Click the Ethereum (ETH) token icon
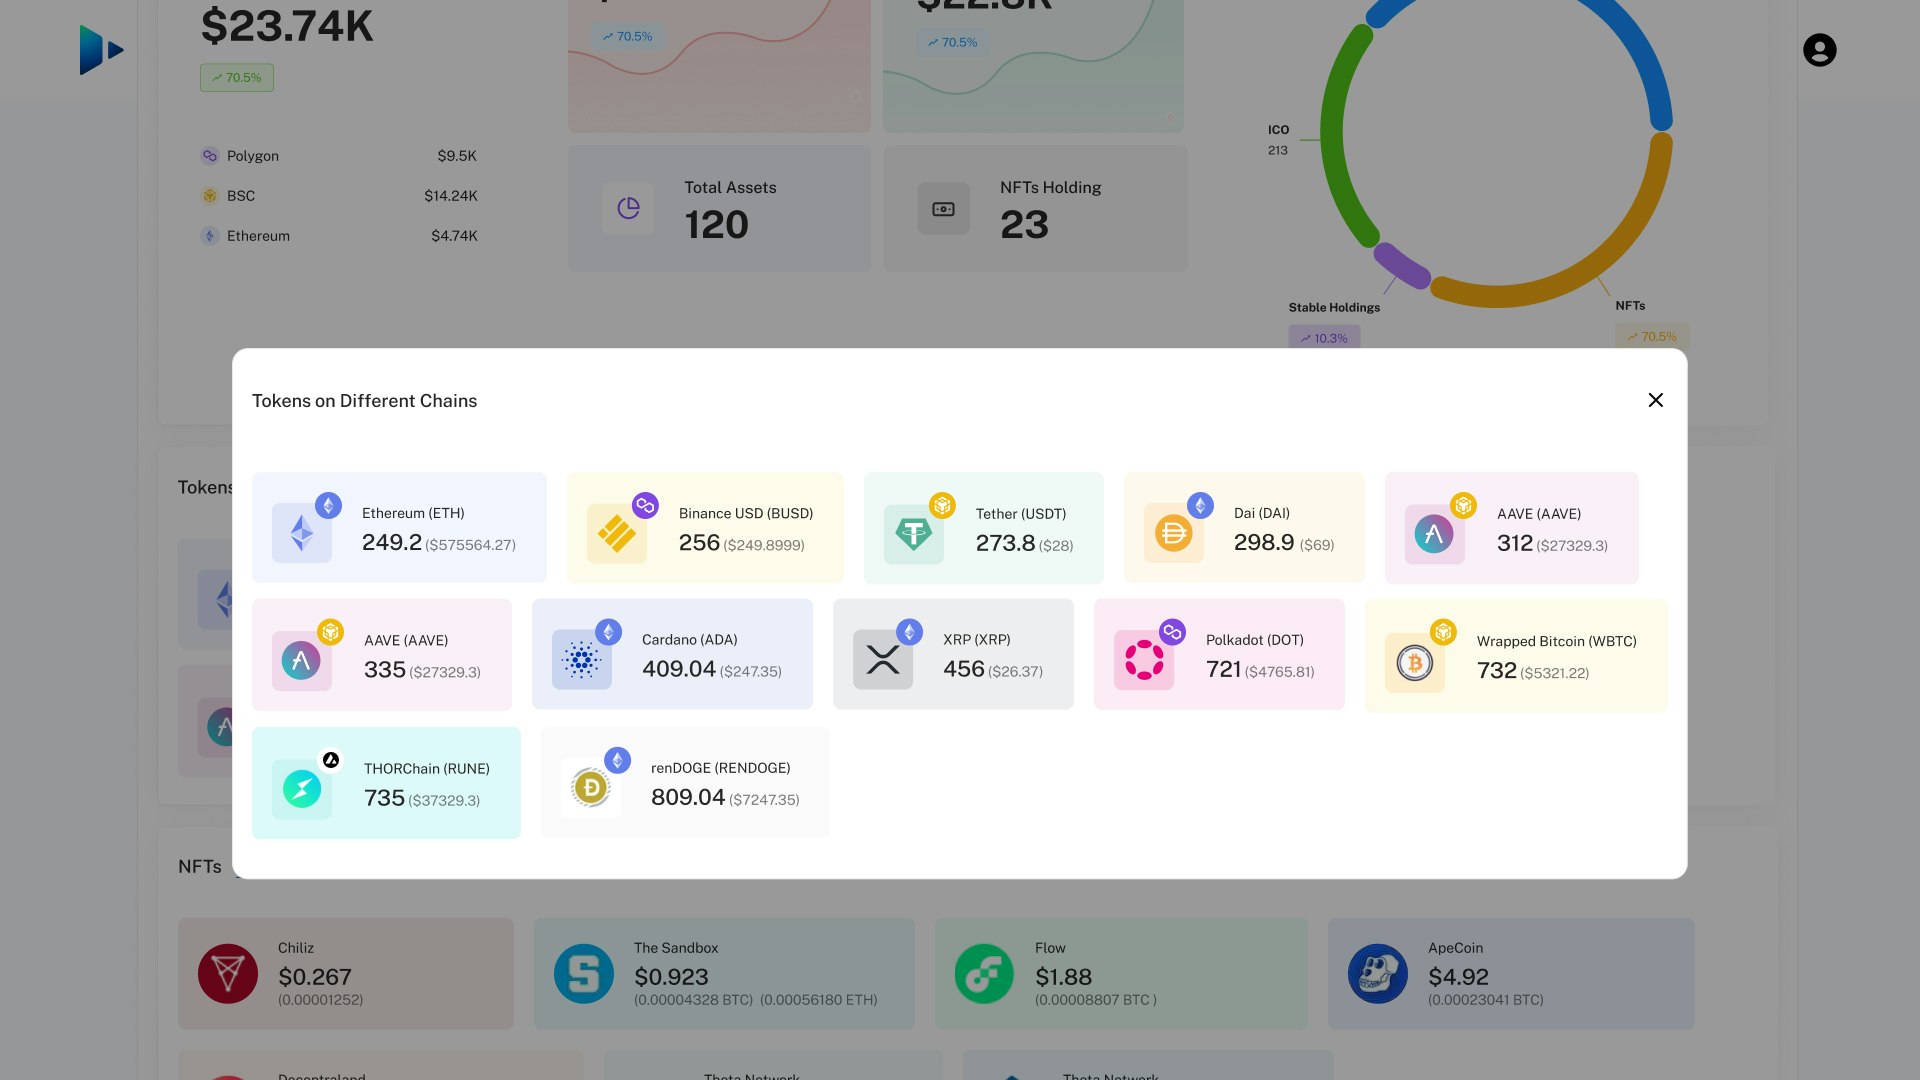 pos(302,533)
